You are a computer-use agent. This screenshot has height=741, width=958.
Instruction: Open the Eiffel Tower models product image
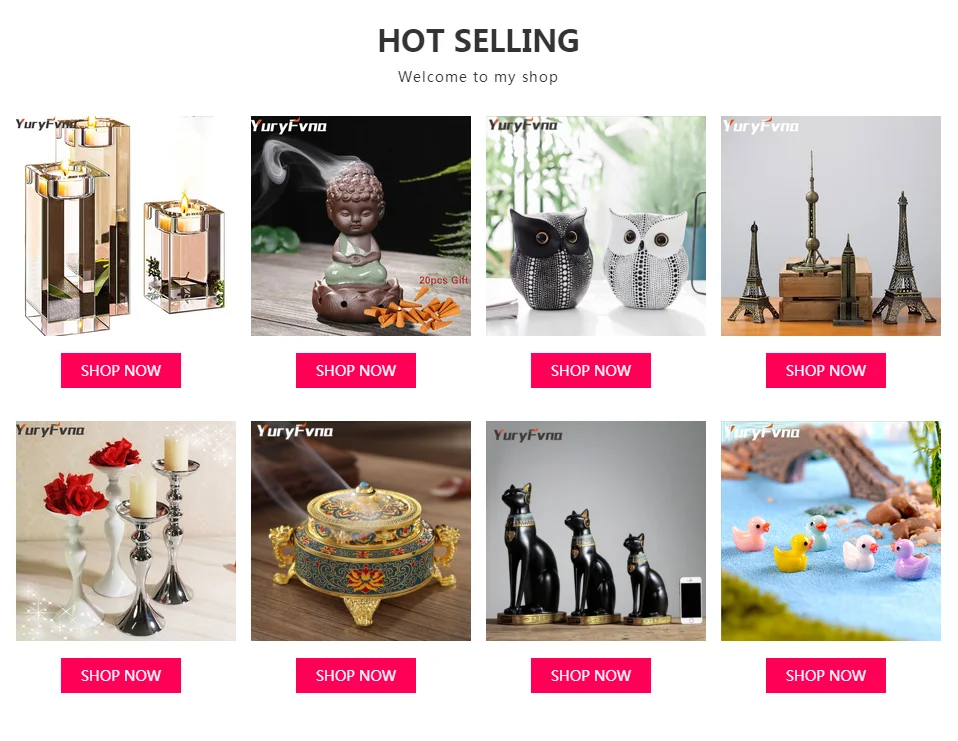pyautogui.click(x=831, y=225)
